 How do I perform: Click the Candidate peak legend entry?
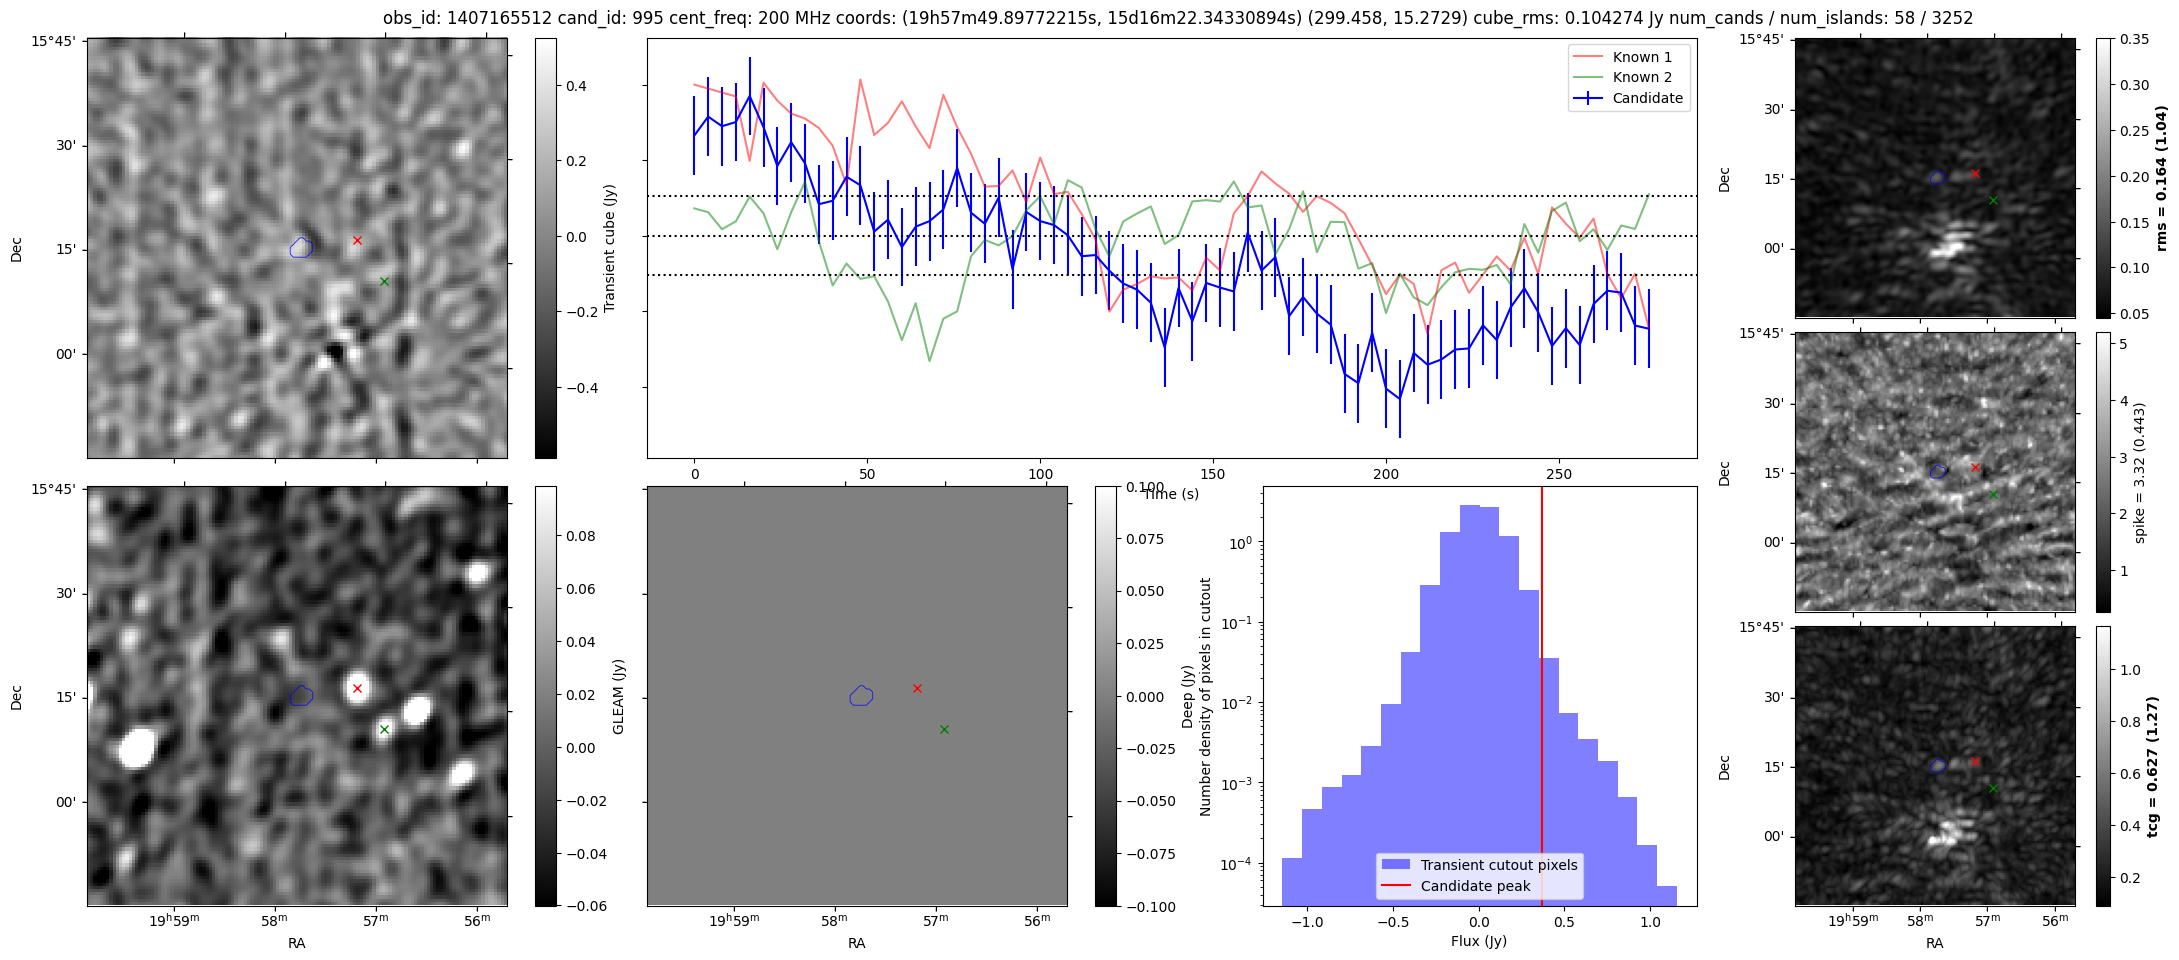tap(1475, 886)
